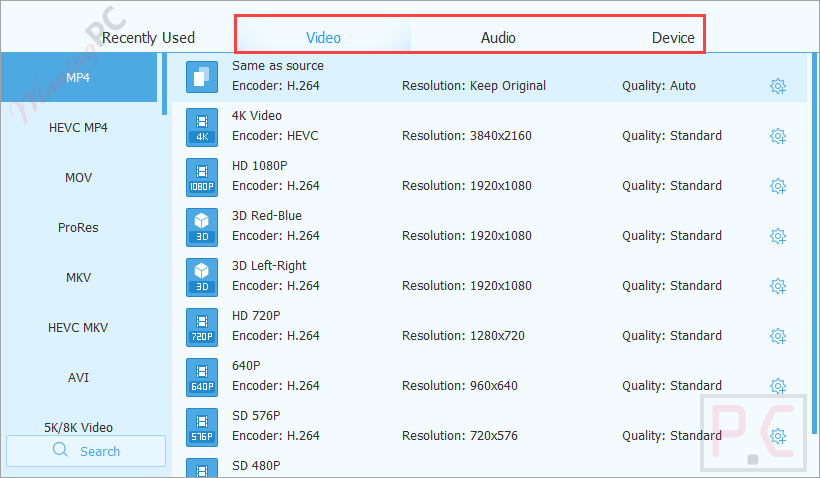The image size is (820, 478).
Task: Select 5K/8K Video format in sidebar
Action: tap(78, 427)
